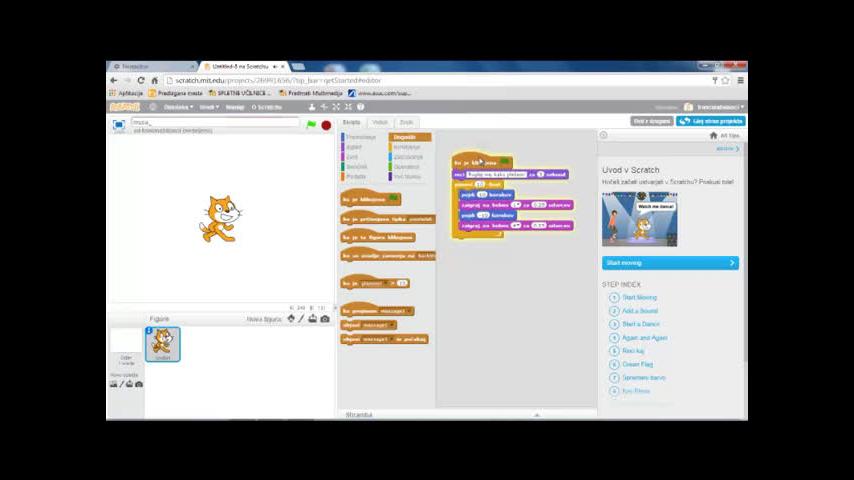Screen dimensions: 854x480
Task: Click the project title input field
Action: (215, 122)
